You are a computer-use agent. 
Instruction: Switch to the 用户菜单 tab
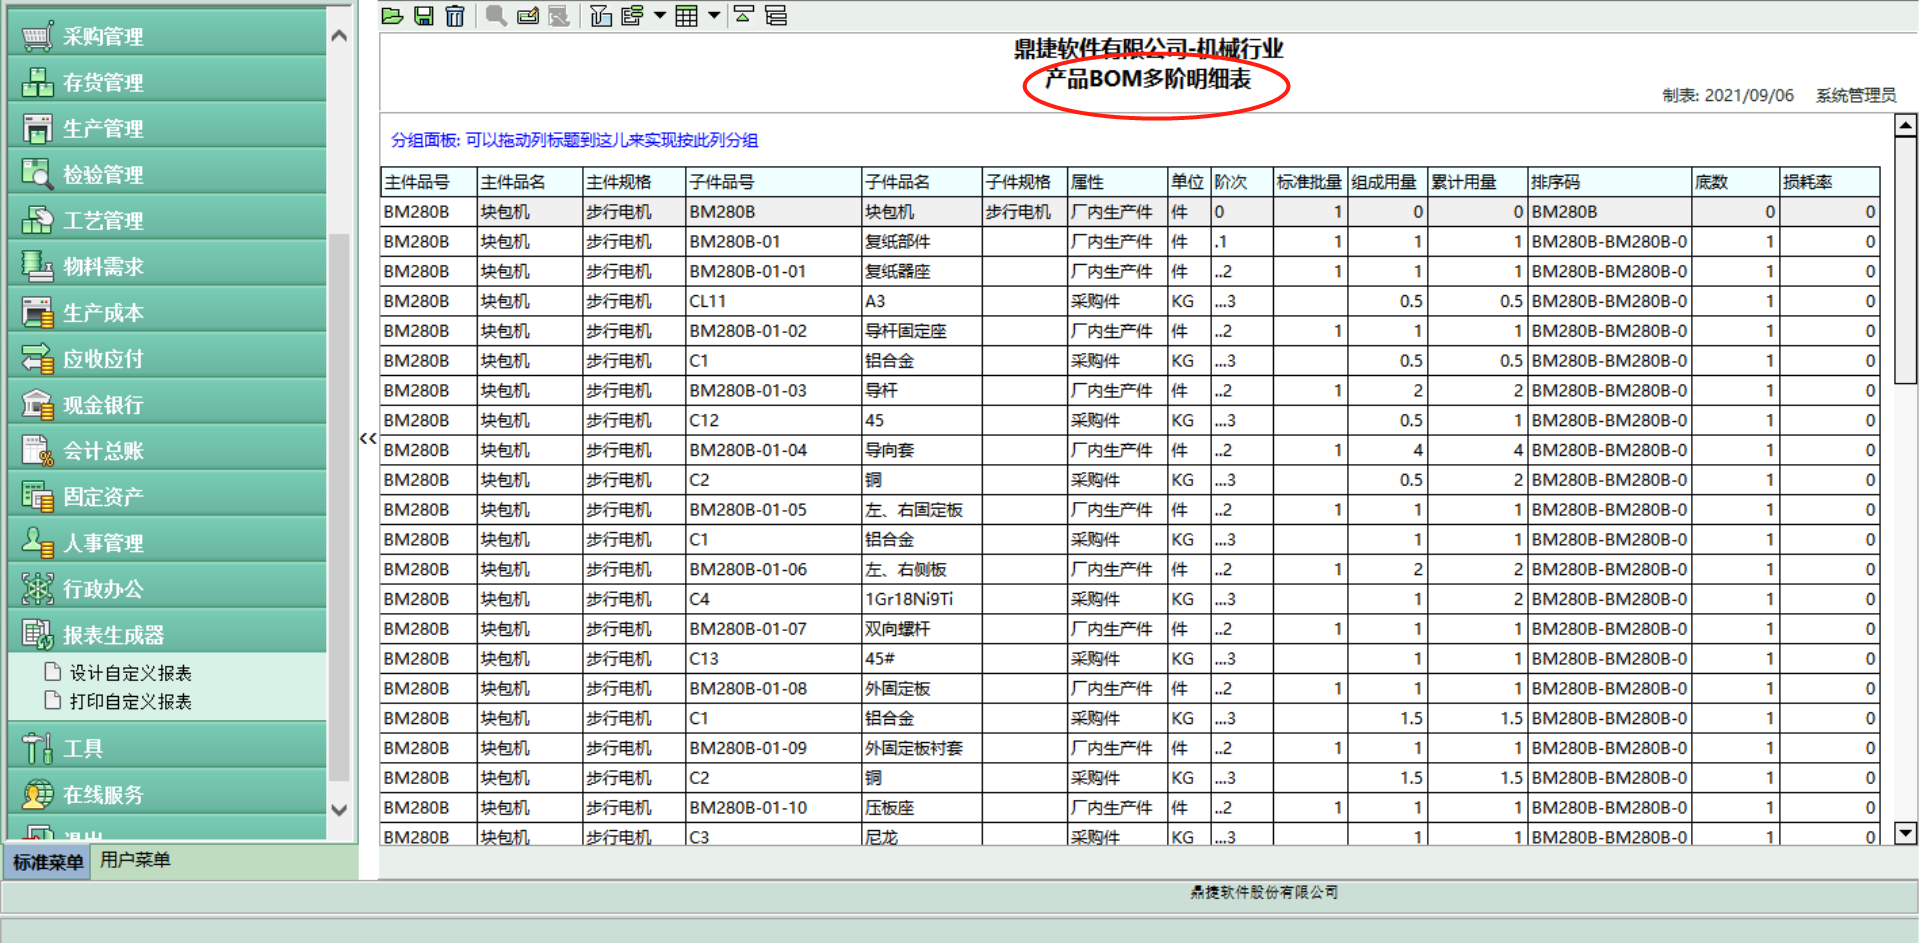point(135,860)
